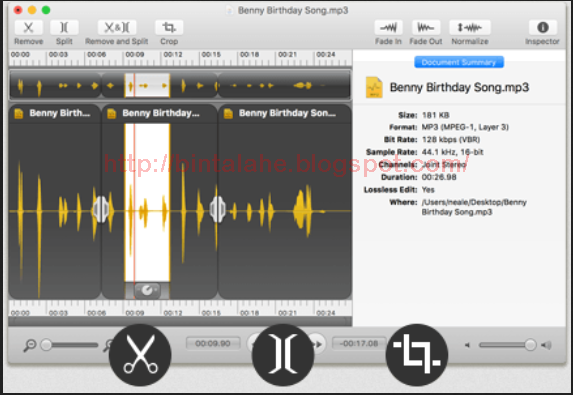Screen dimensions: 573x395
Task: Click the volume slider knob
Action: coord(530,345)
